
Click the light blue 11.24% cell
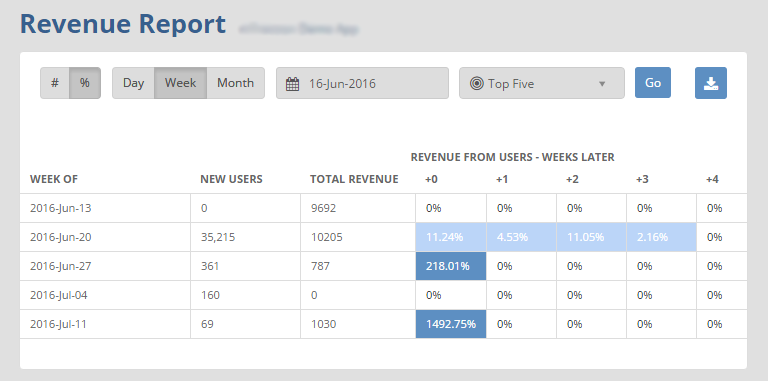pyautogui.click(x=451, y=238)
